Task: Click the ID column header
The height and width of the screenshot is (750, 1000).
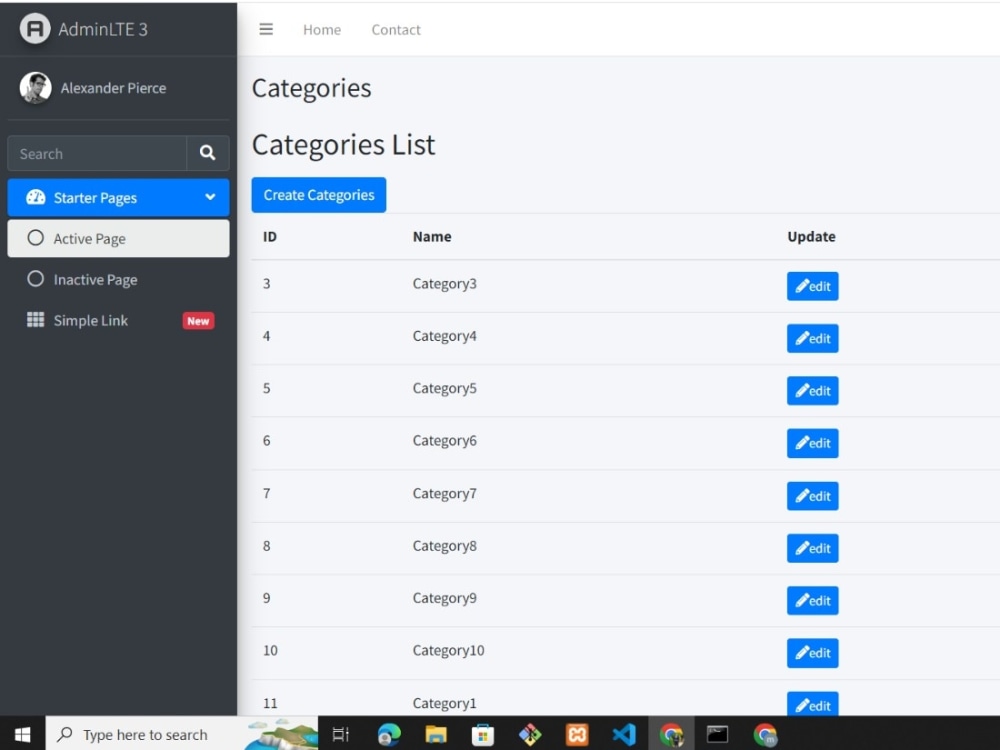Action: tap(270, 237)
